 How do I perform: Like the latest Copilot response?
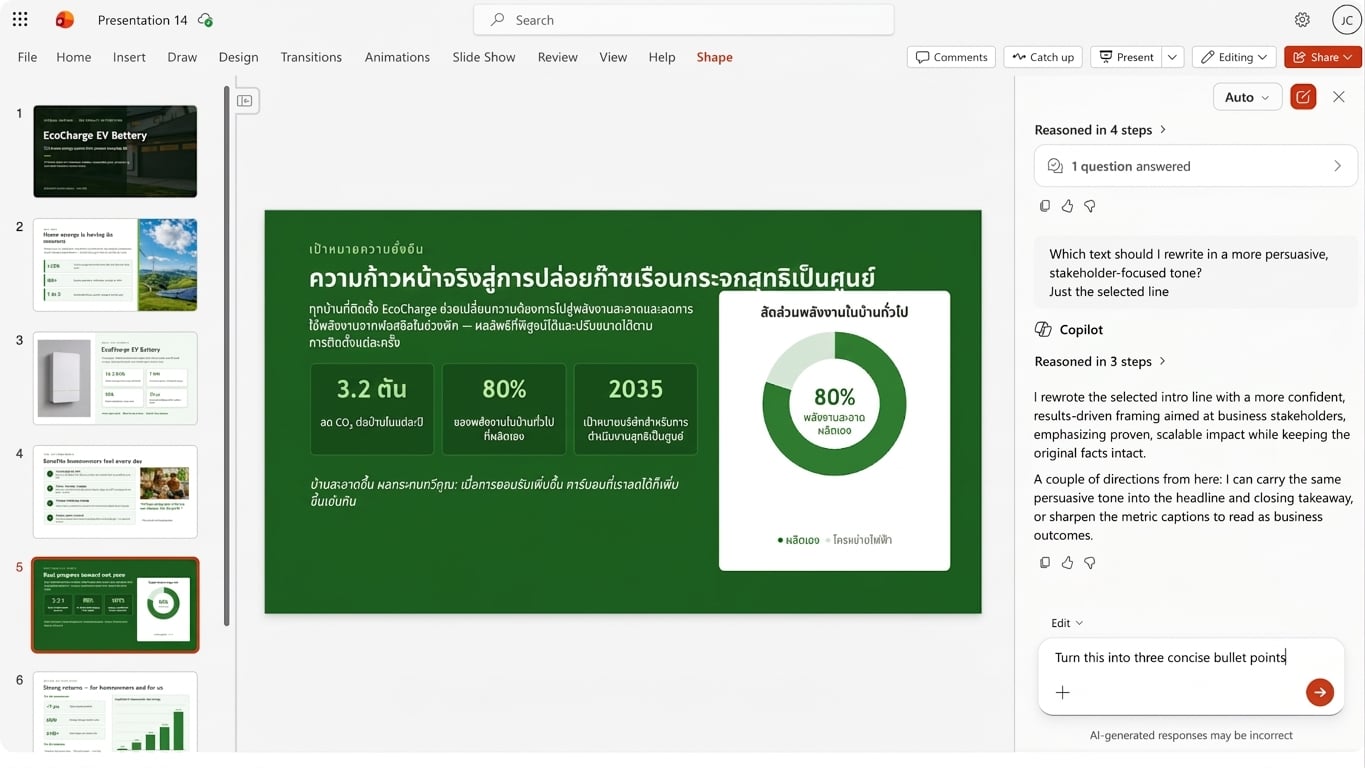(x=1067, y=563)
